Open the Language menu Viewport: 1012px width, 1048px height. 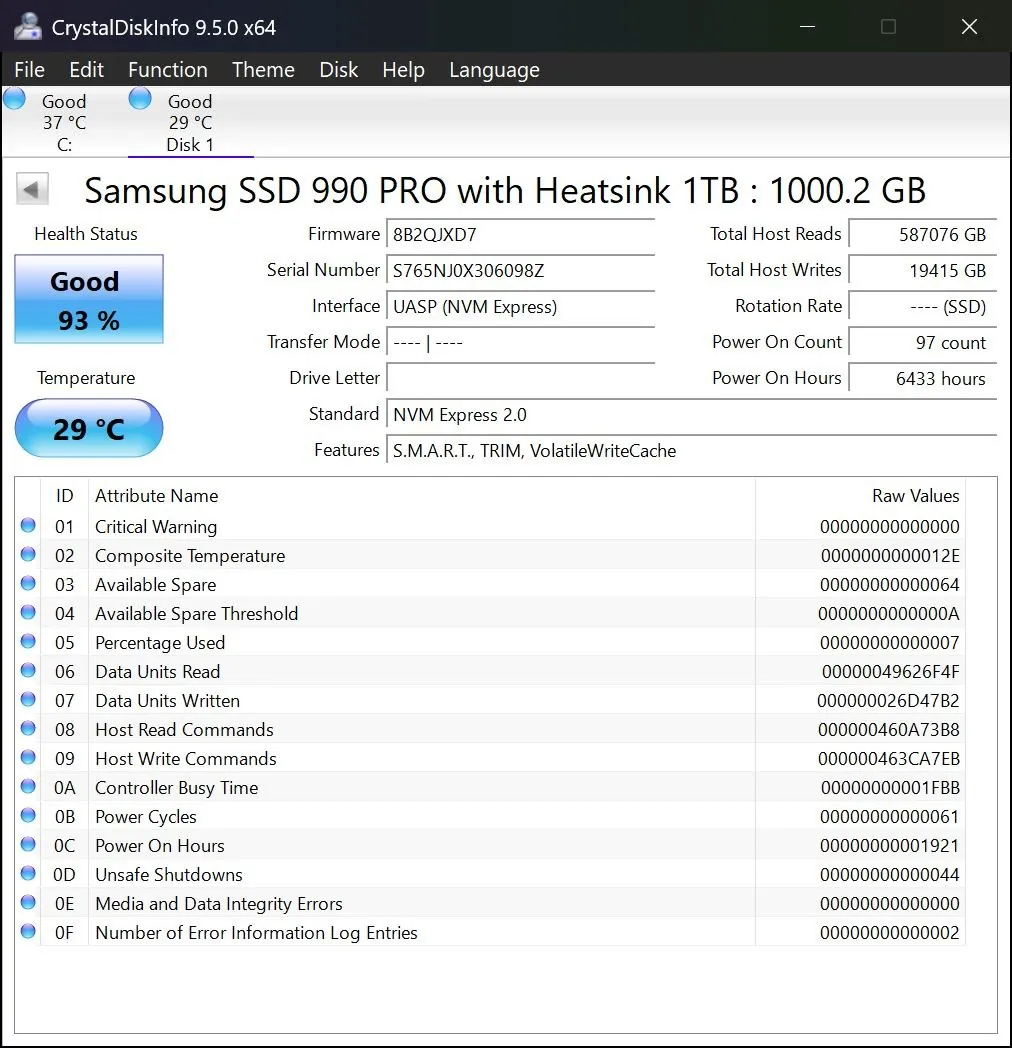point(494,70)
